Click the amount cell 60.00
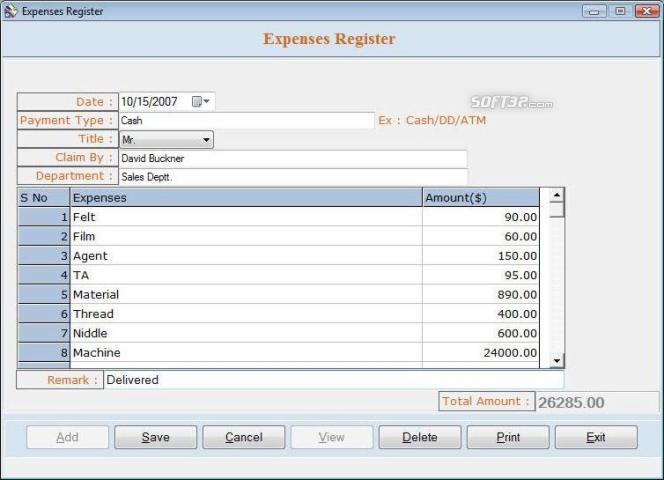The height and width of the screenshot is (480, 664). pyautogui.click(x=481, y=236)
